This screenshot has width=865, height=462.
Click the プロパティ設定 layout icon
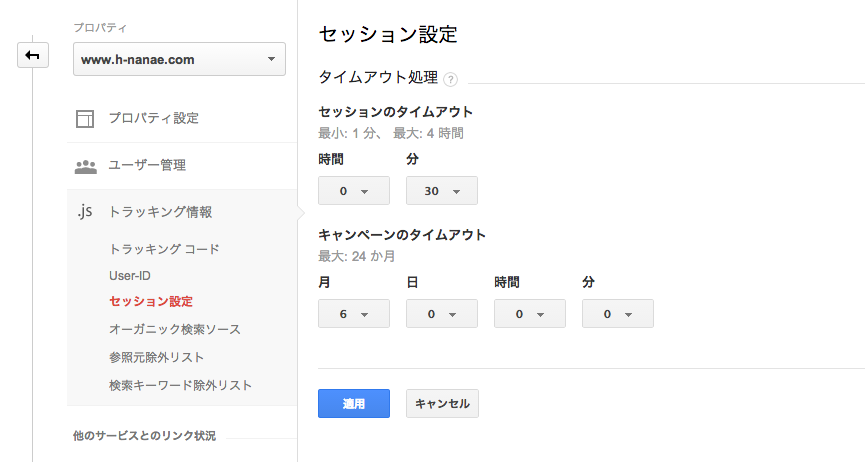click(85, 119)
